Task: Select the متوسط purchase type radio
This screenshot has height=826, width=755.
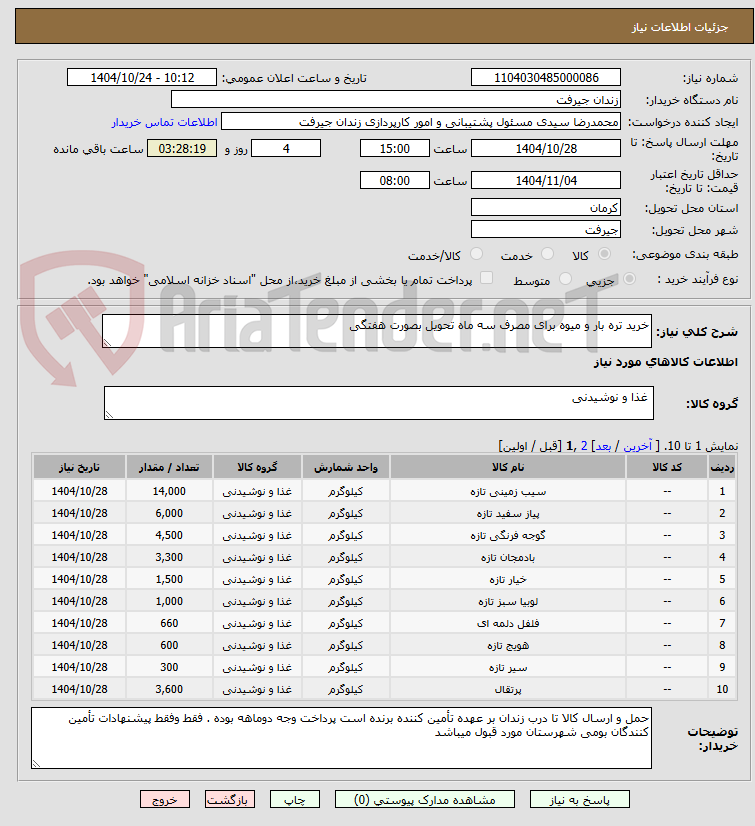Action: [565, 278]
